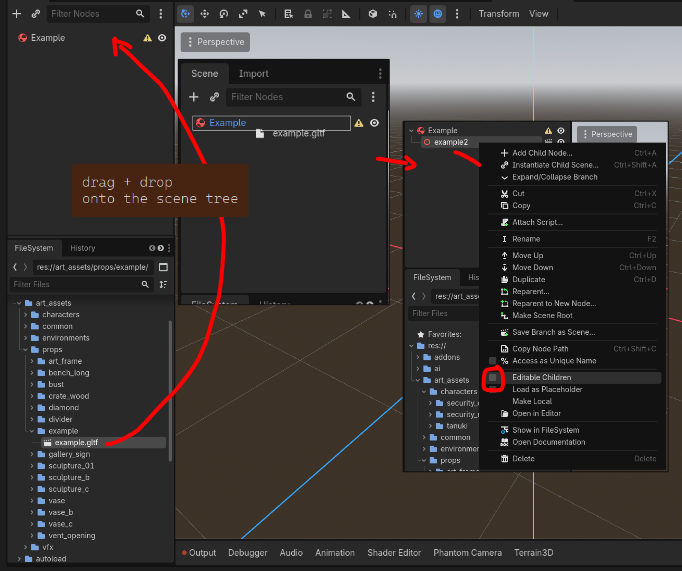Enable the Editable Children checkbox

492,378
